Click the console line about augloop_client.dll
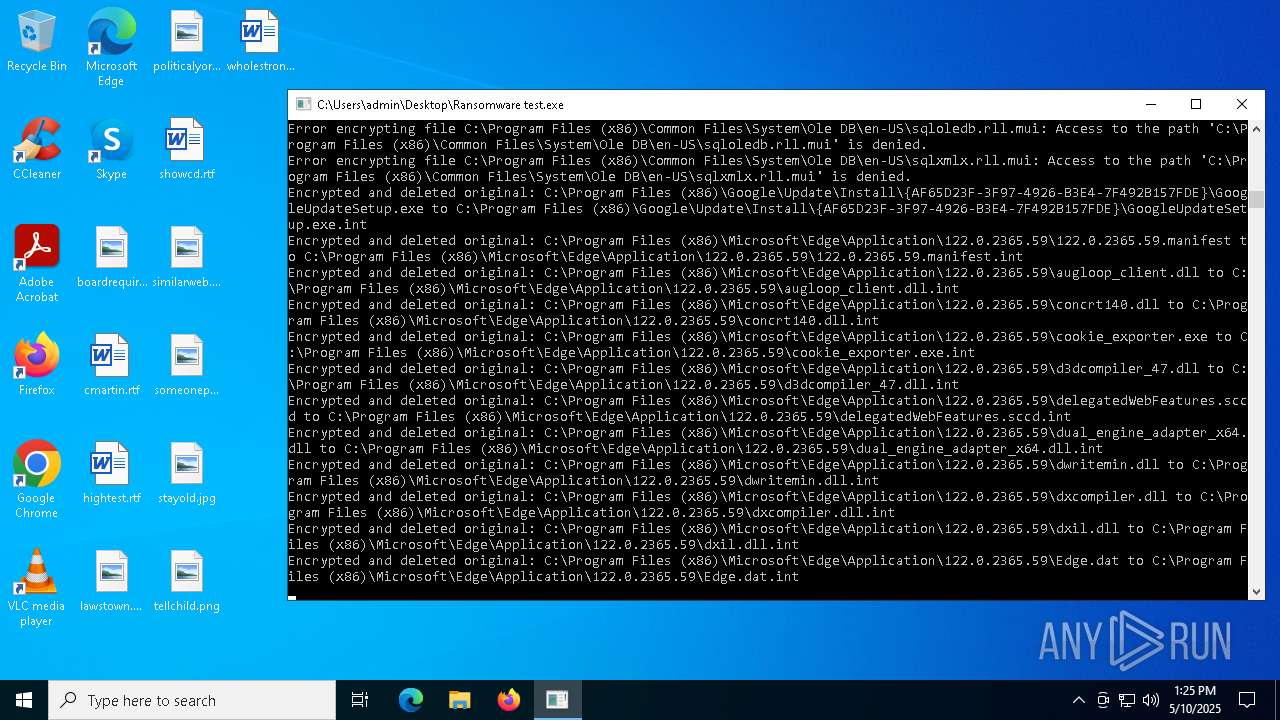 pyautogui.click(x=768, y=281)
